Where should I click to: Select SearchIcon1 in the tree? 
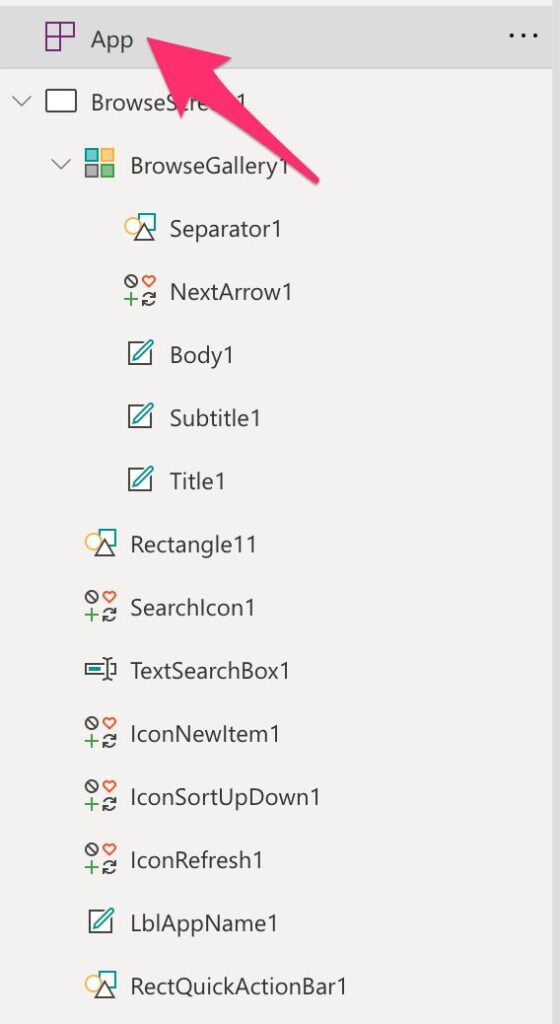pyautogui.click(x=192, y=607)
